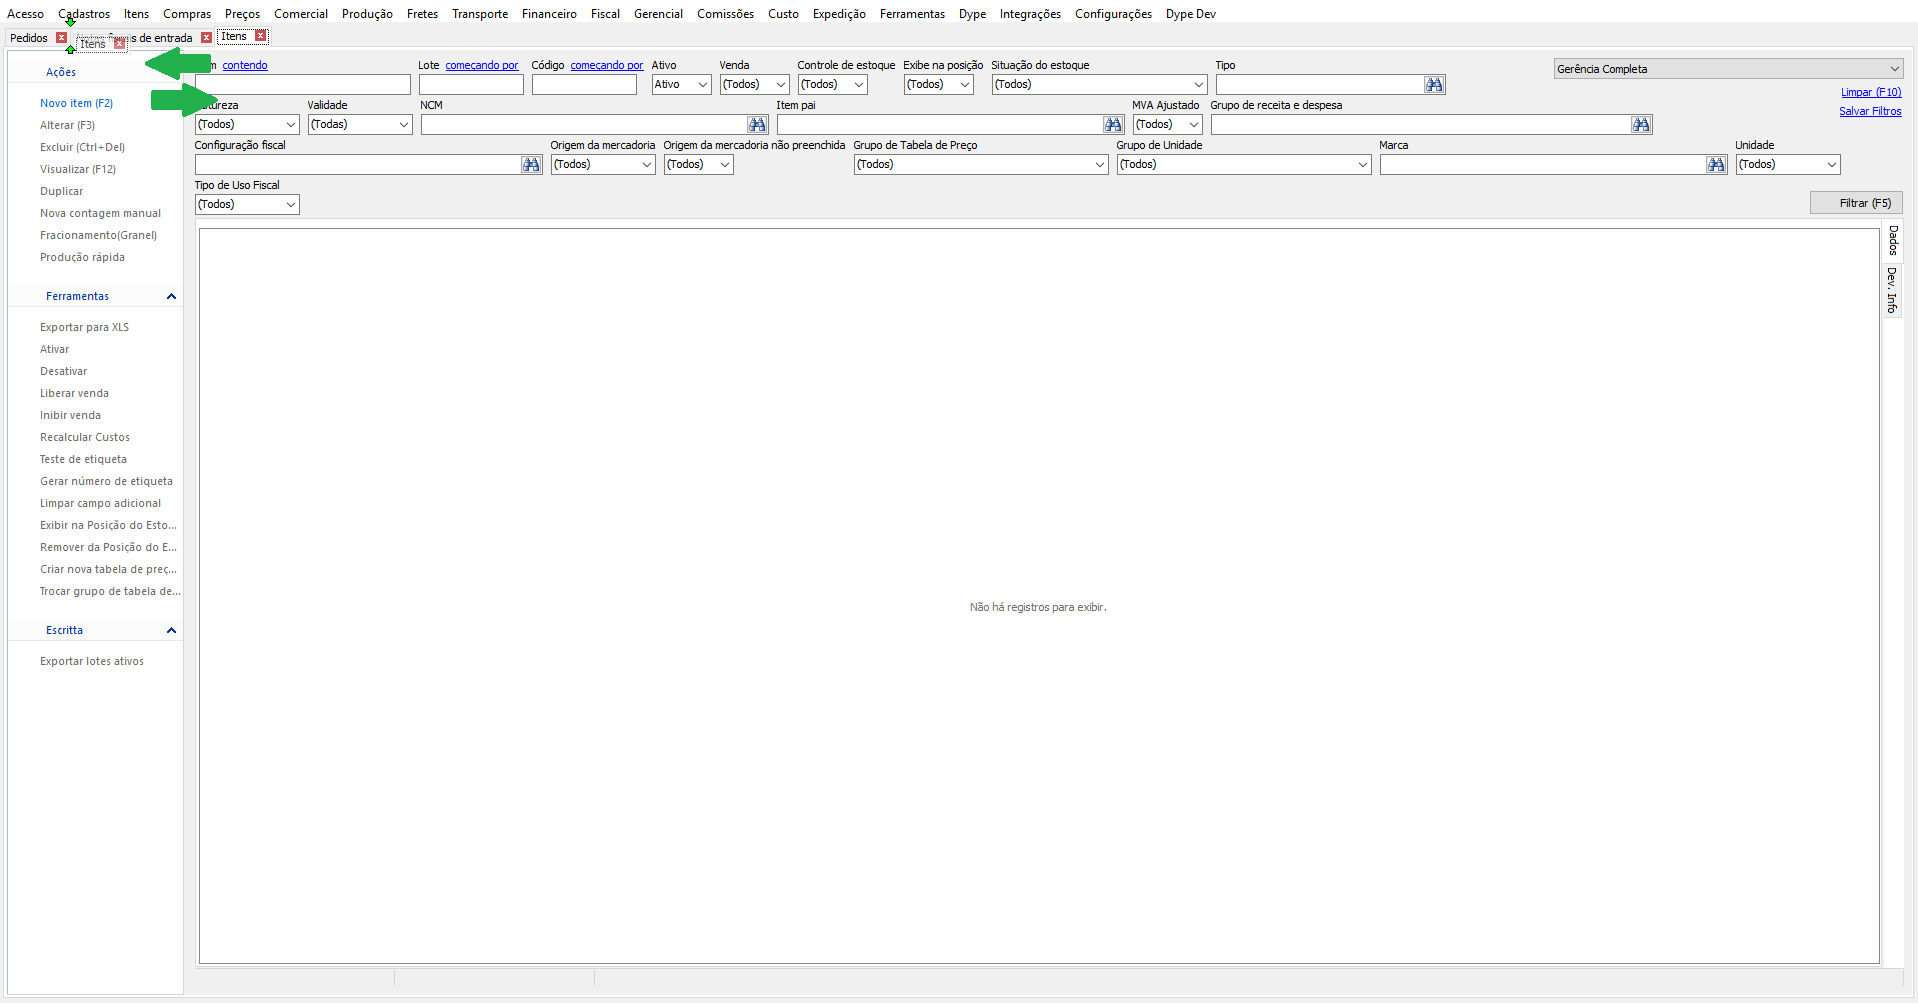The height and width of the screenshot is (1003, 1918).
Task: Switch to the Pedidos tab
Action: tap(29, 38)
